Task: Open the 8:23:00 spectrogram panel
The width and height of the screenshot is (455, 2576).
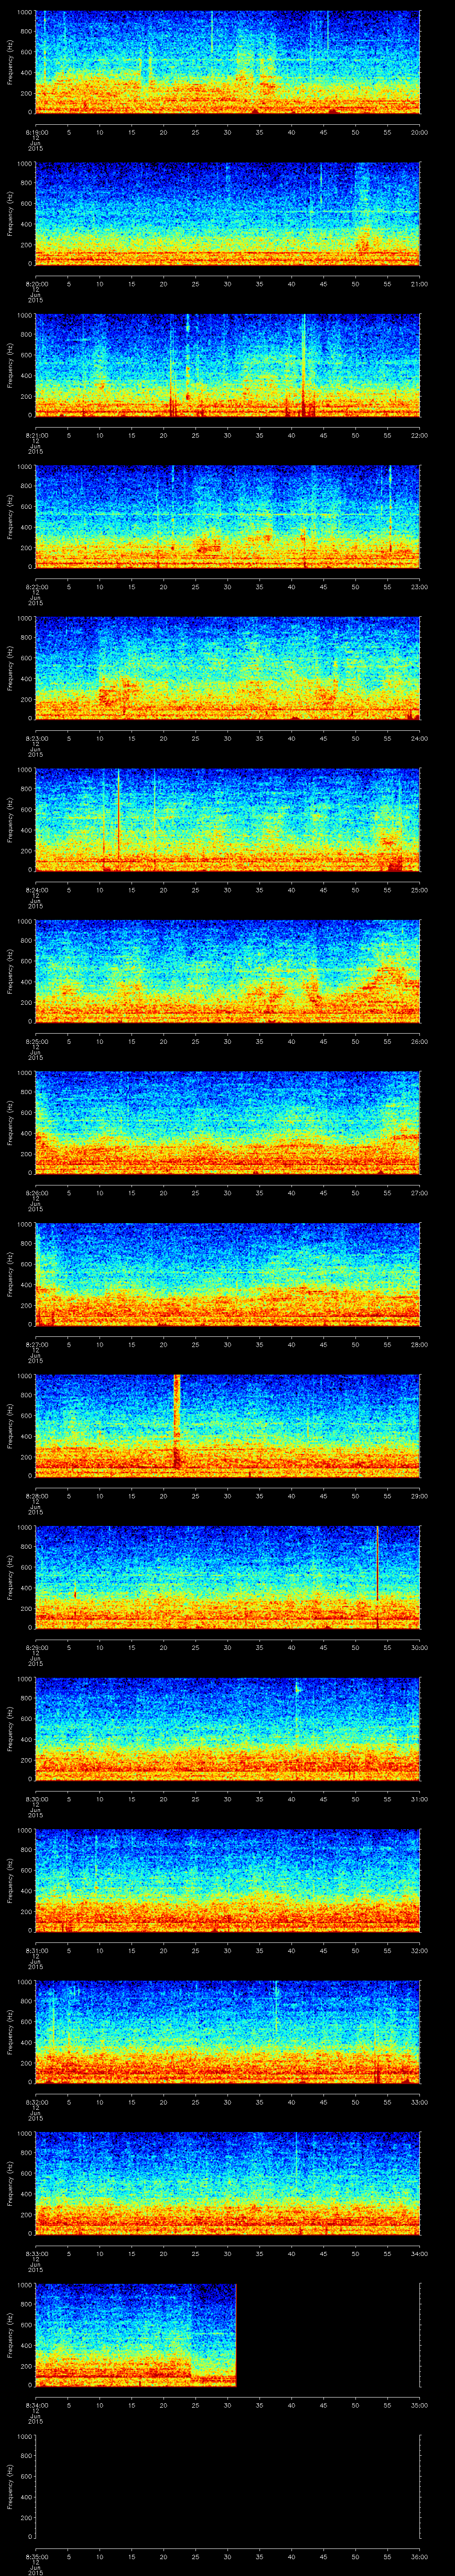Action: pos(227,668)
